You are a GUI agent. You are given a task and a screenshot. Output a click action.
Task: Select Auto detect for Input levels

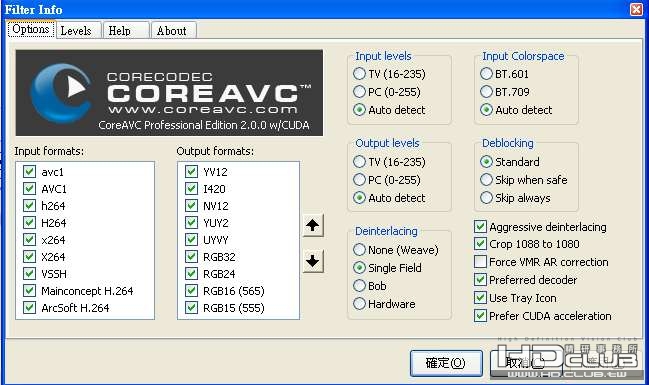tap(359, 110)
